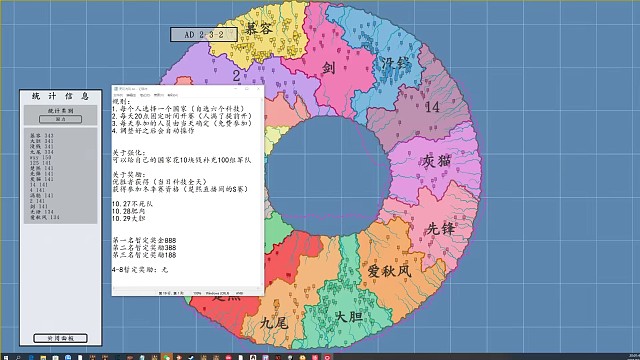Click the '规则:' heading in Notepad
This screenshot has width=640, height=360.
pyautogui.click(x=121, y=101)
